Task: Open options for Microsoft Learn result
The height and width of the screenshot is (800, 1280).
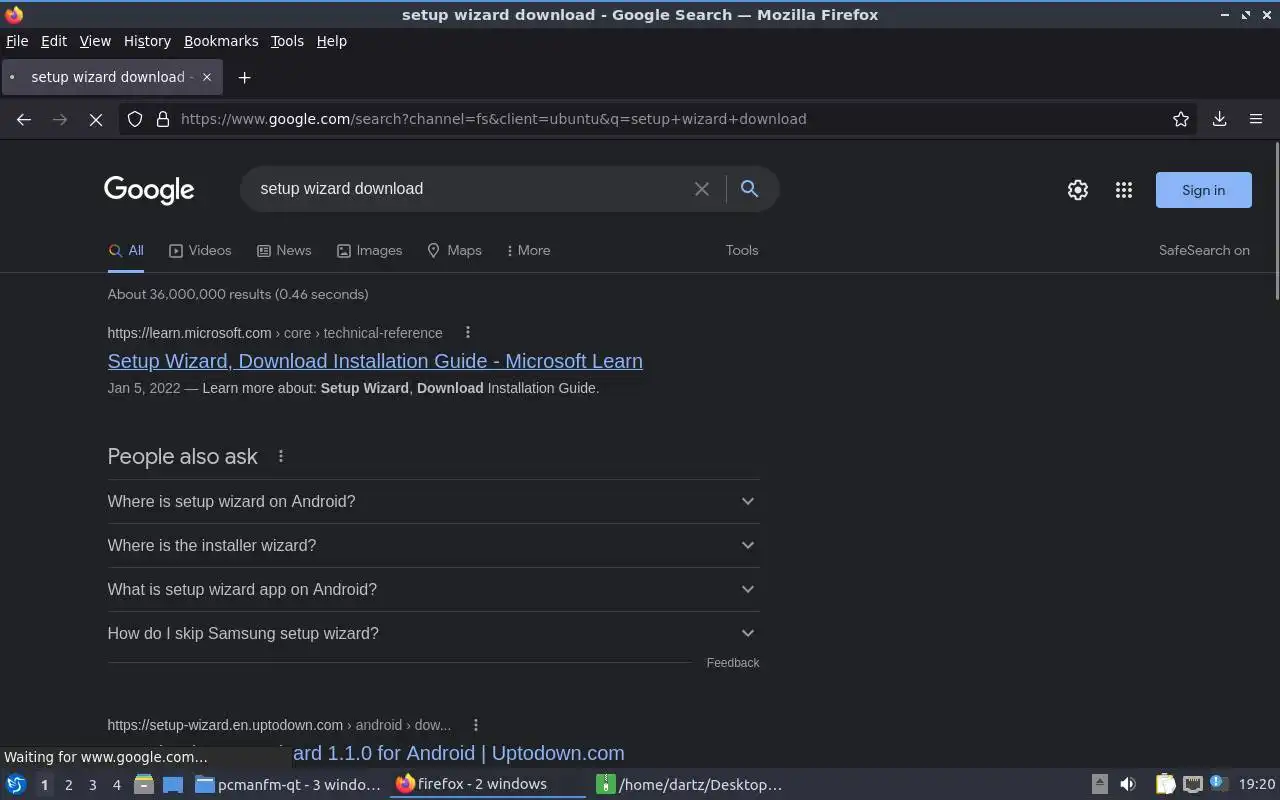Action: pos(468,332)
